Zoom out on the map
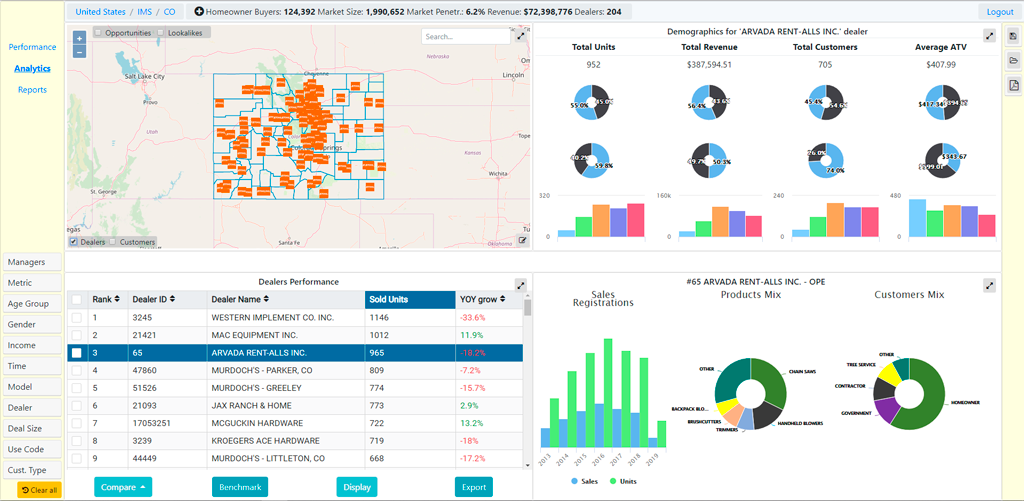The height and width of the screenshot is (501, 1024). tap(79, 50)
